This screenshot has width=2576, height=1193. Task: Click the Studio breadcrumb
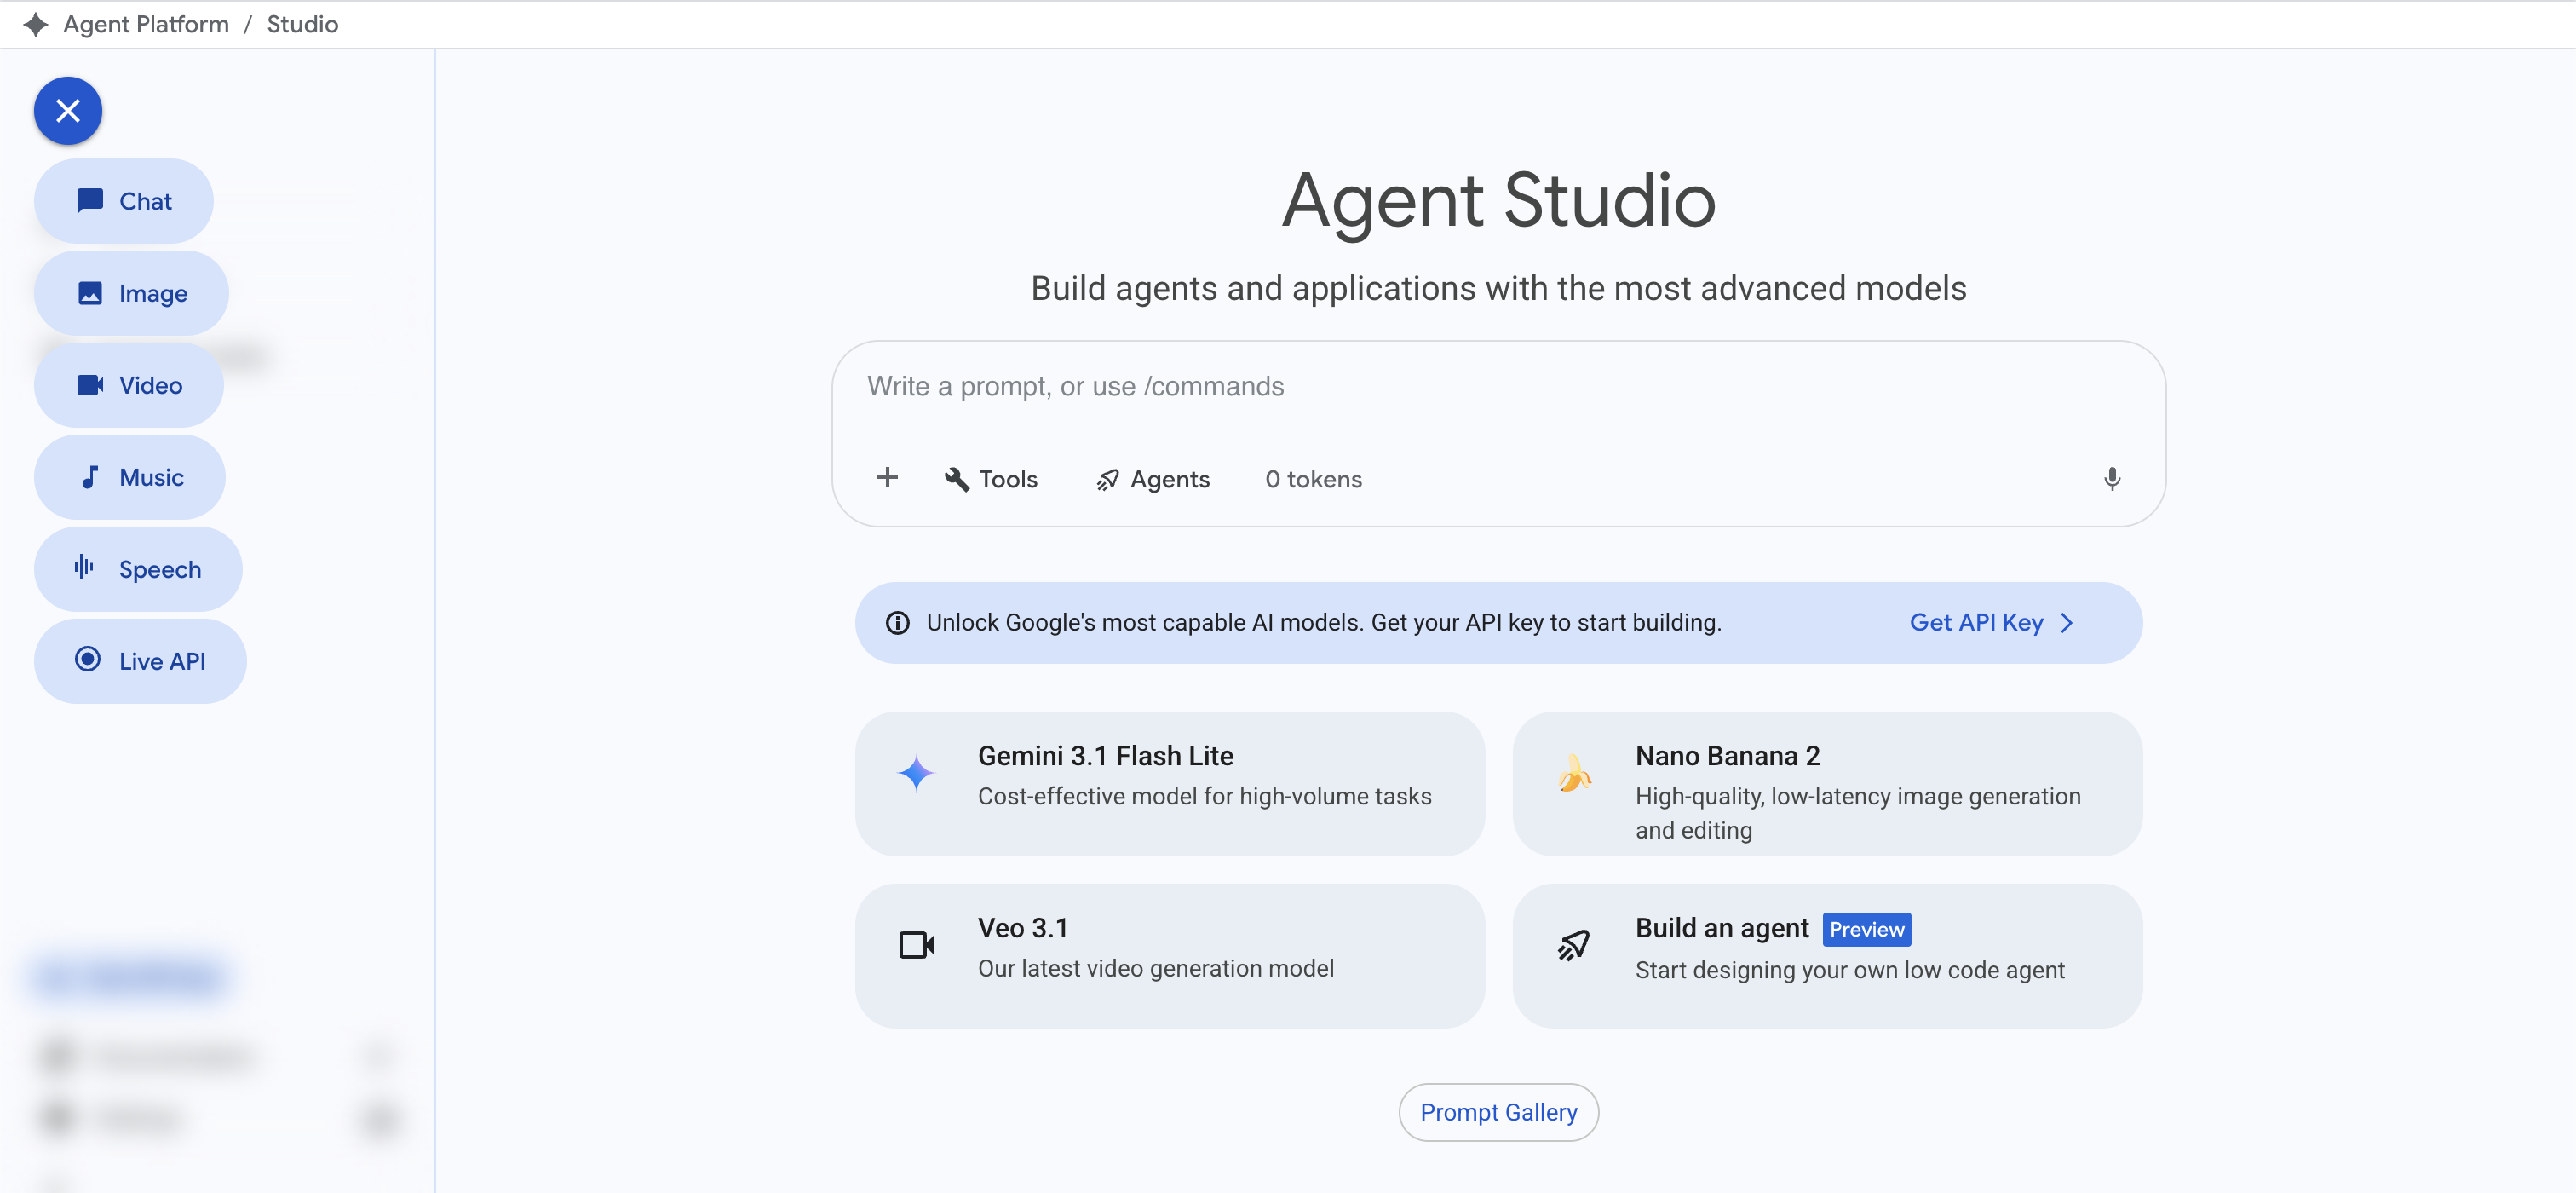[x=302, y=24]
